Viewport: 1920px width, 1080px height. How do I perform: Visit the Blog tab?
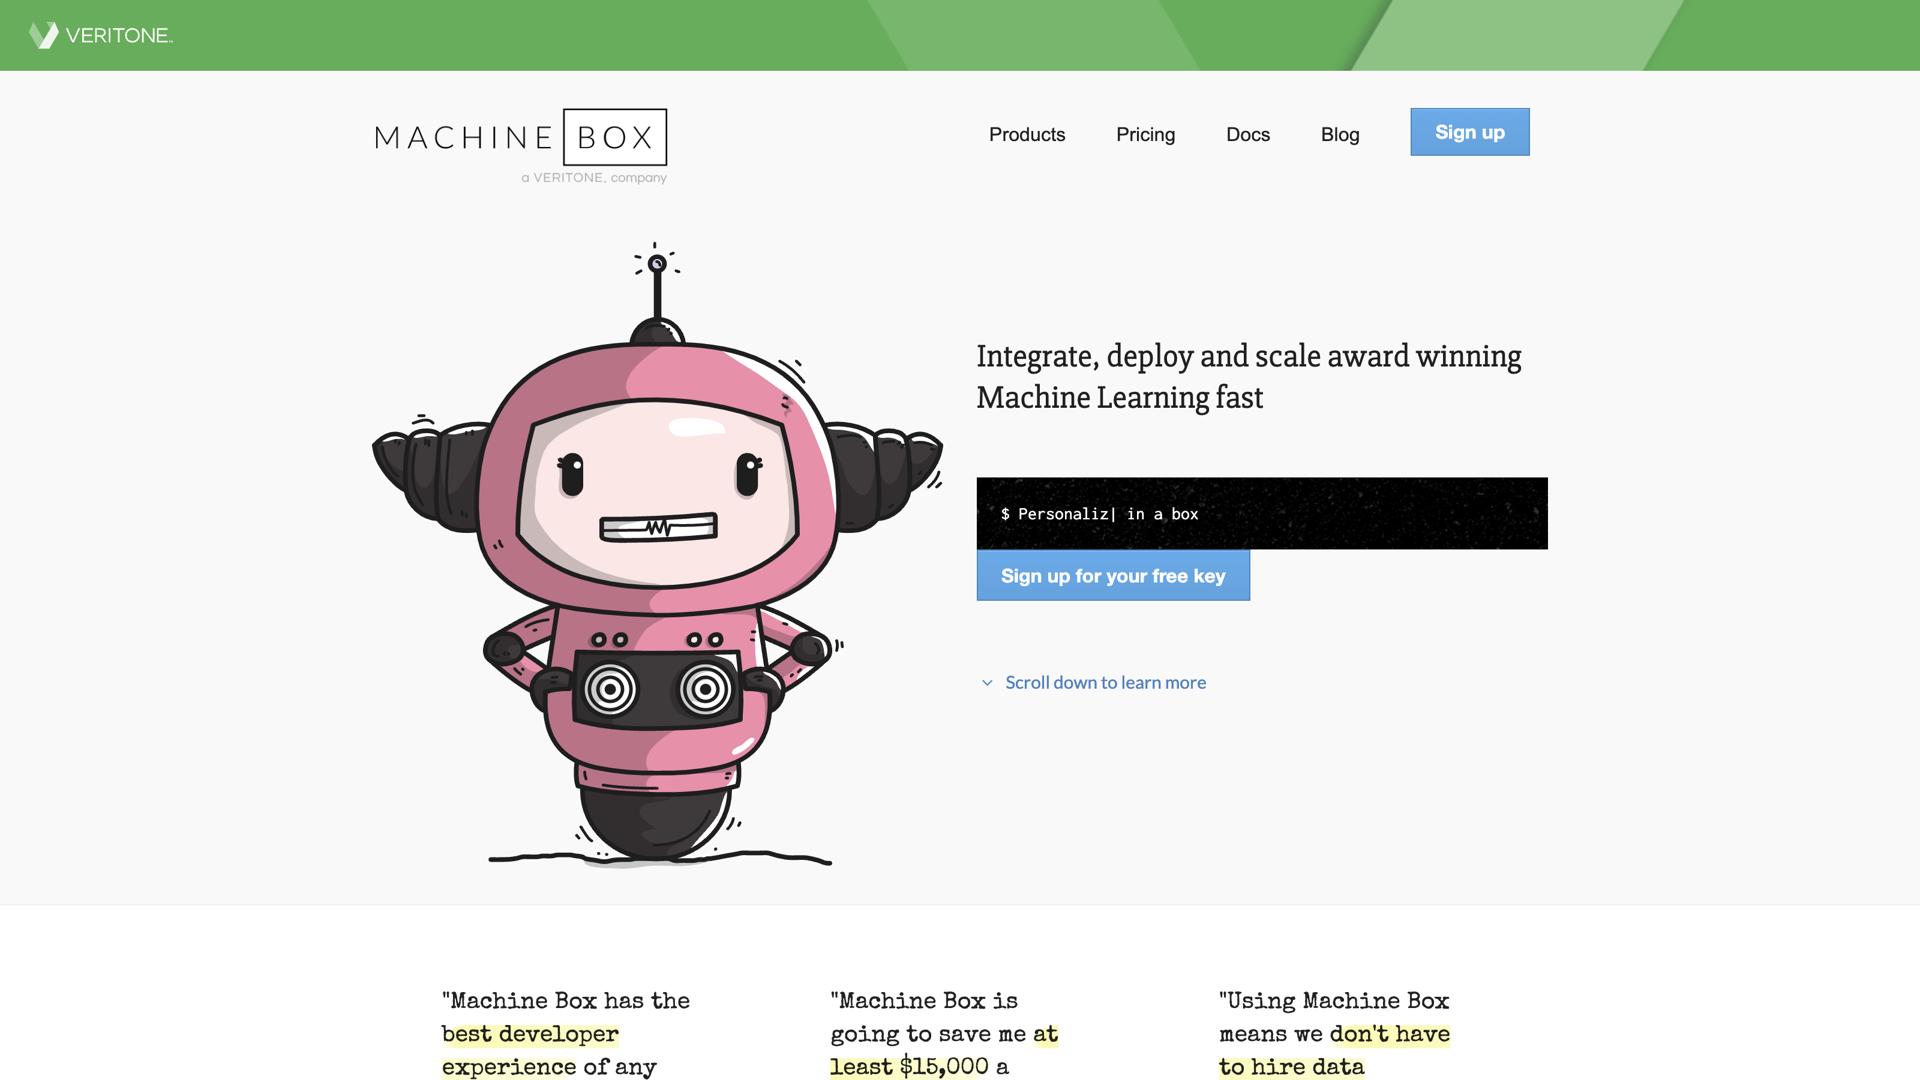pos(1340,134)
